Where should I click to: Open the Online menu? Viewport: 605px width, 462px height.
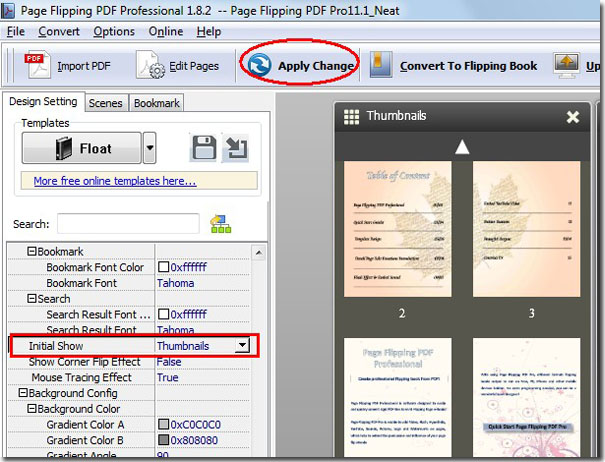[x=166, y=32]
